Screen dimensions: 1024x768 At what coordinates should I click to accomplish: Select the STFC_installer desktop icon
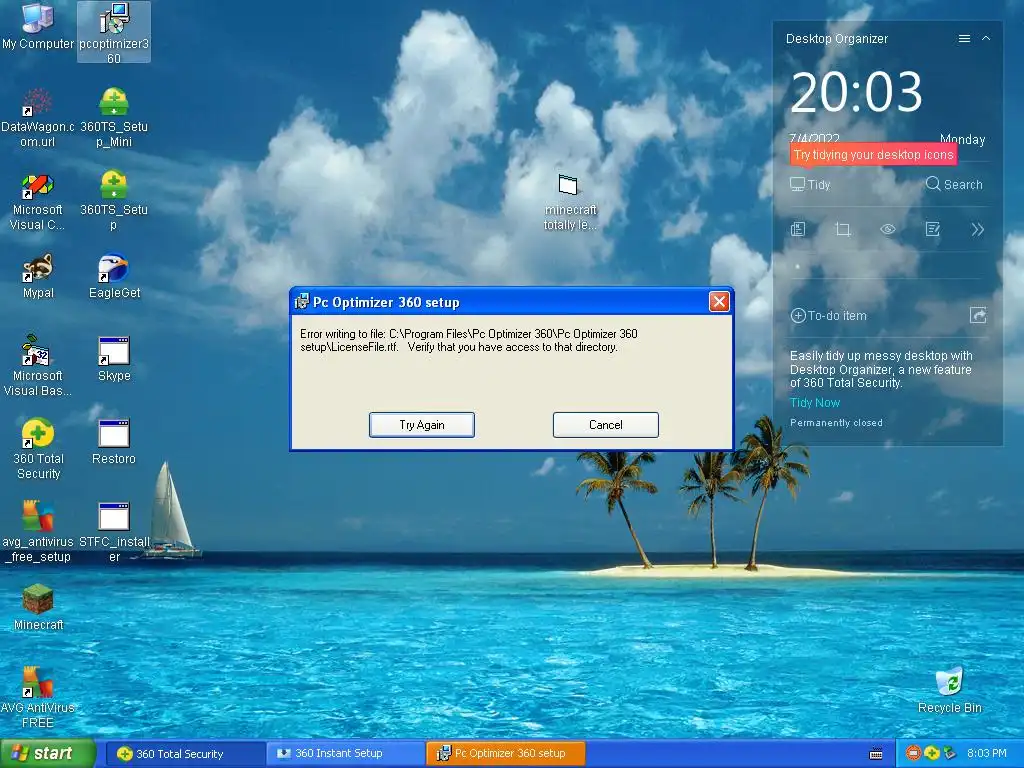(x=114, y=532)
